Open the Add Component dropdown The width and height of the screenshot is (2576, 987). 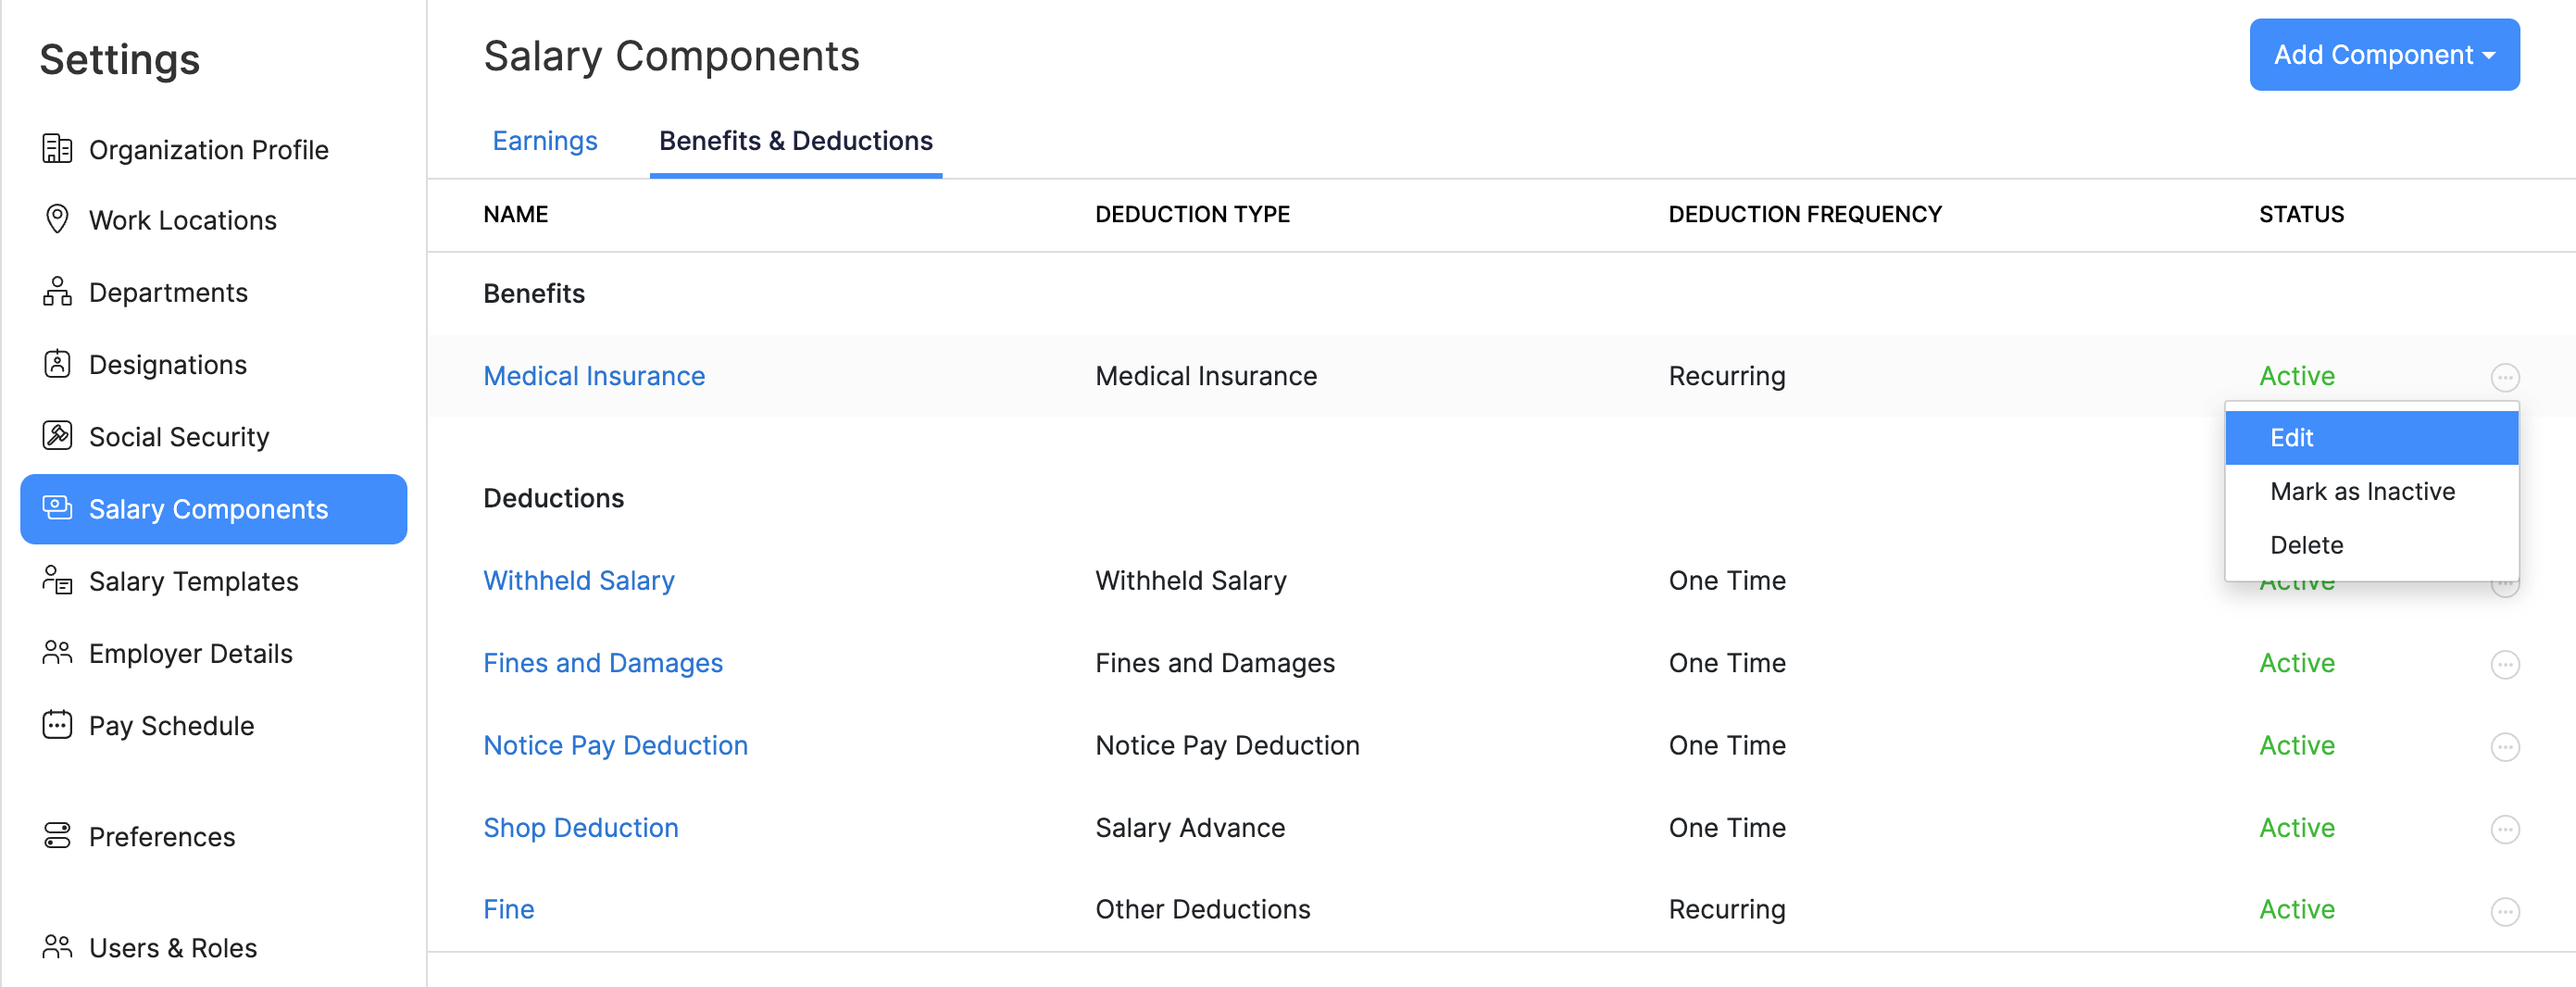pyautogui.click(x=2384, y=55)
